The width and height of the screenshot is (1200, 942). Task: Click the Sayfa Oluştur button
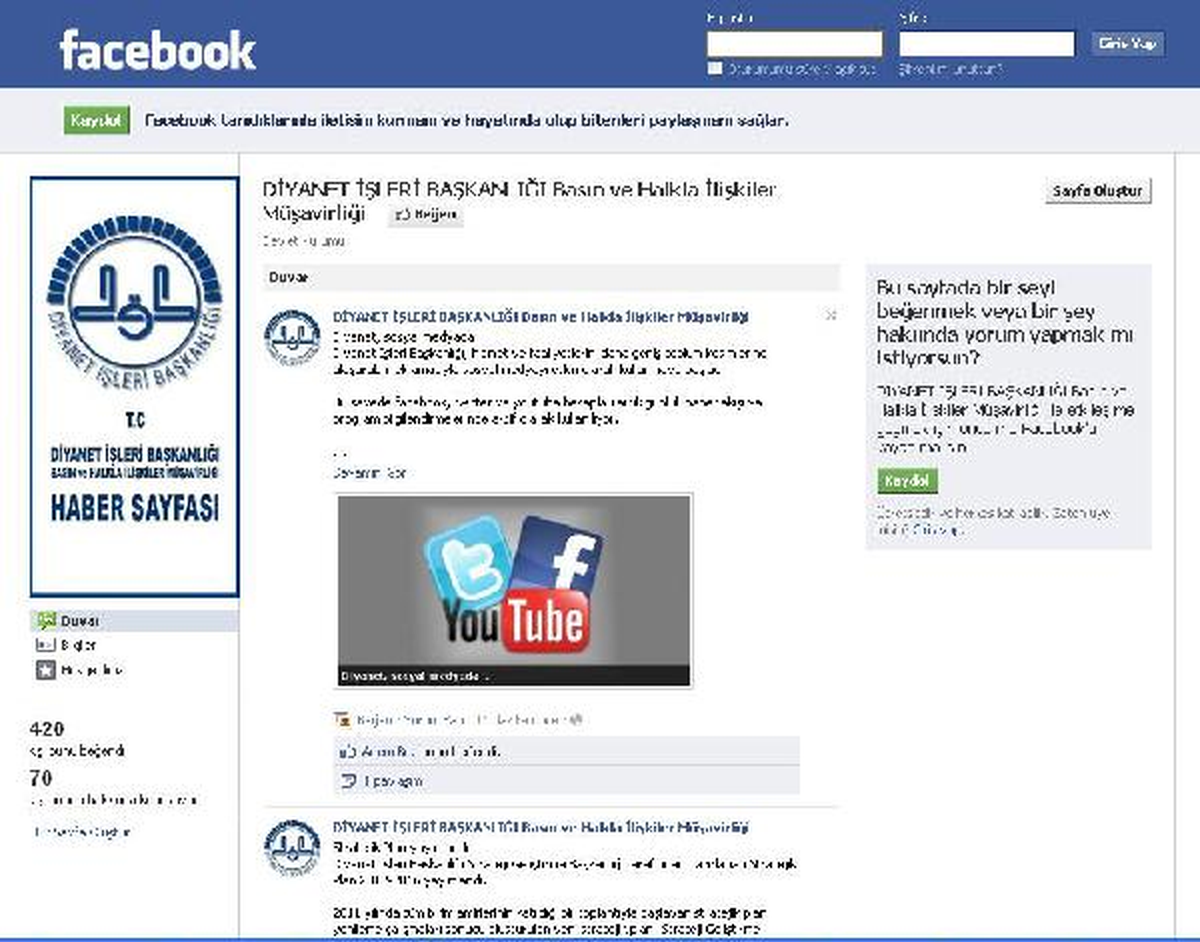click(x=1098, y=191)
